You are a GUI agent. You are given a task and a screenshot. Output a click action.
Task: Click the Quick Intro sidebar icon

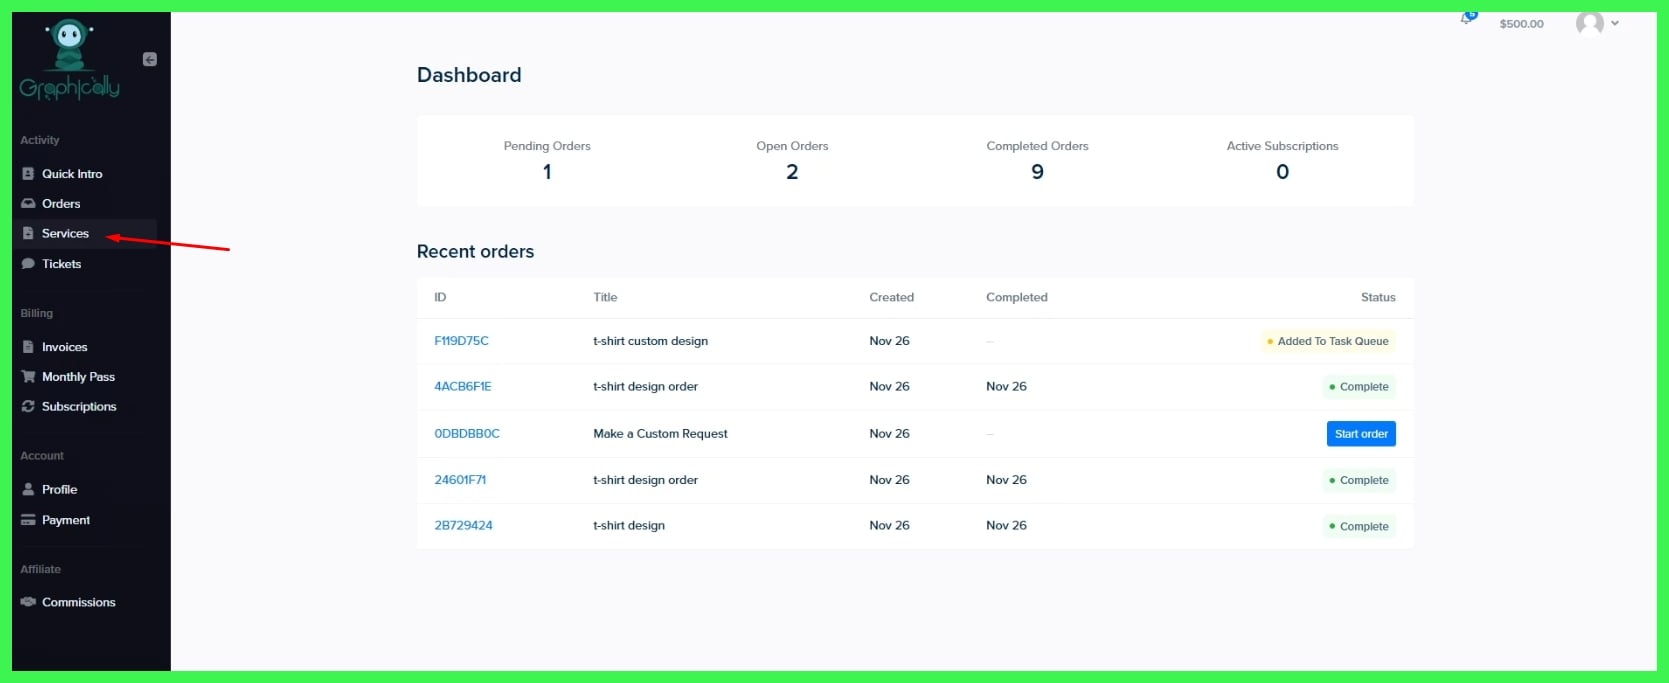pos(28,174)
